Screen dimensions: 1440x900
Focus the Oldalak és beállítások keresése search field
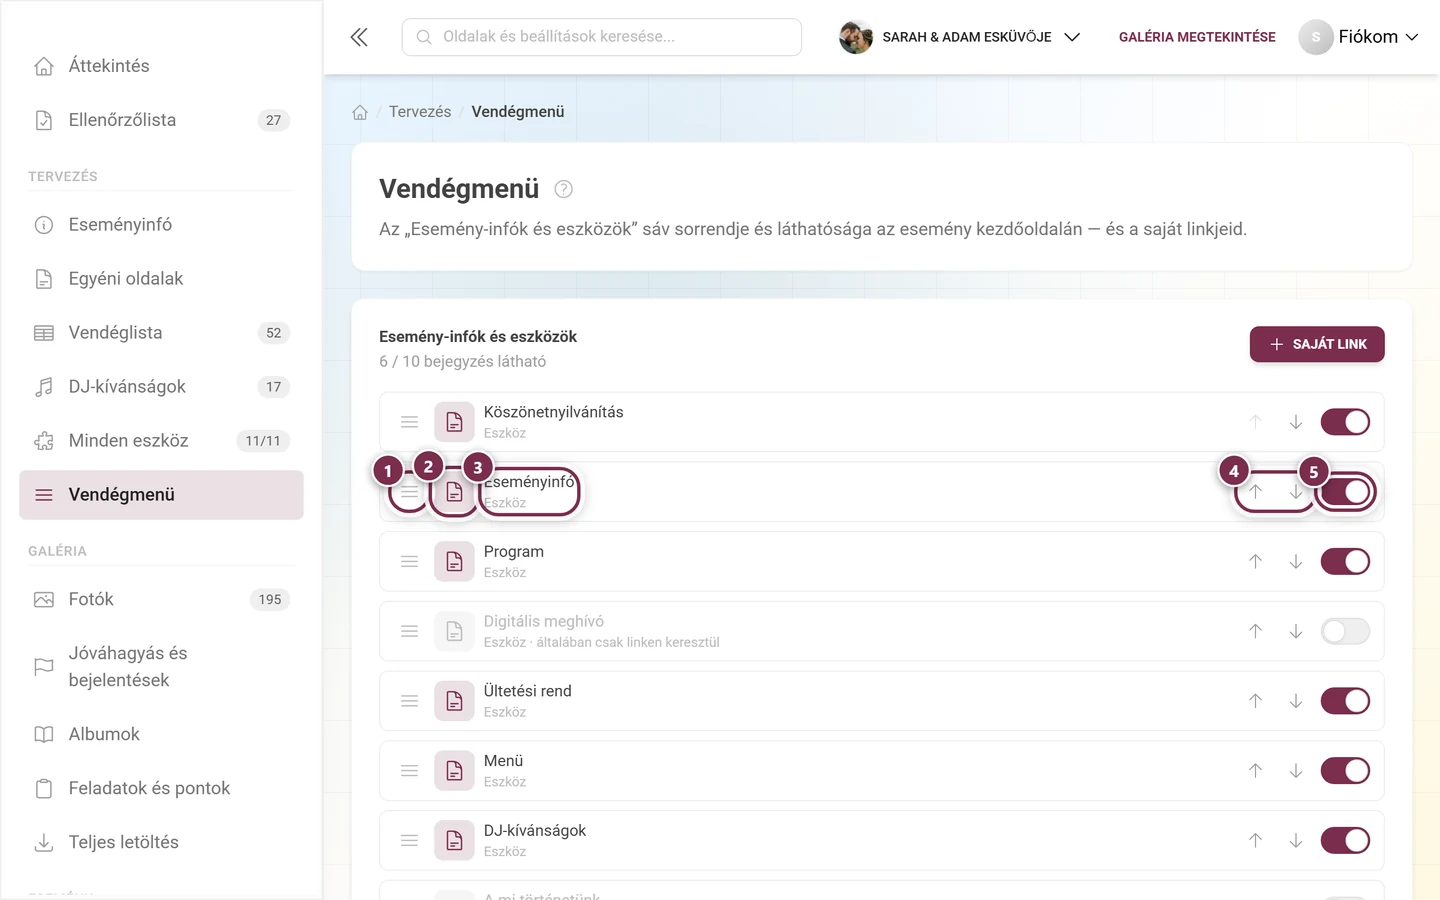(602, 37)
